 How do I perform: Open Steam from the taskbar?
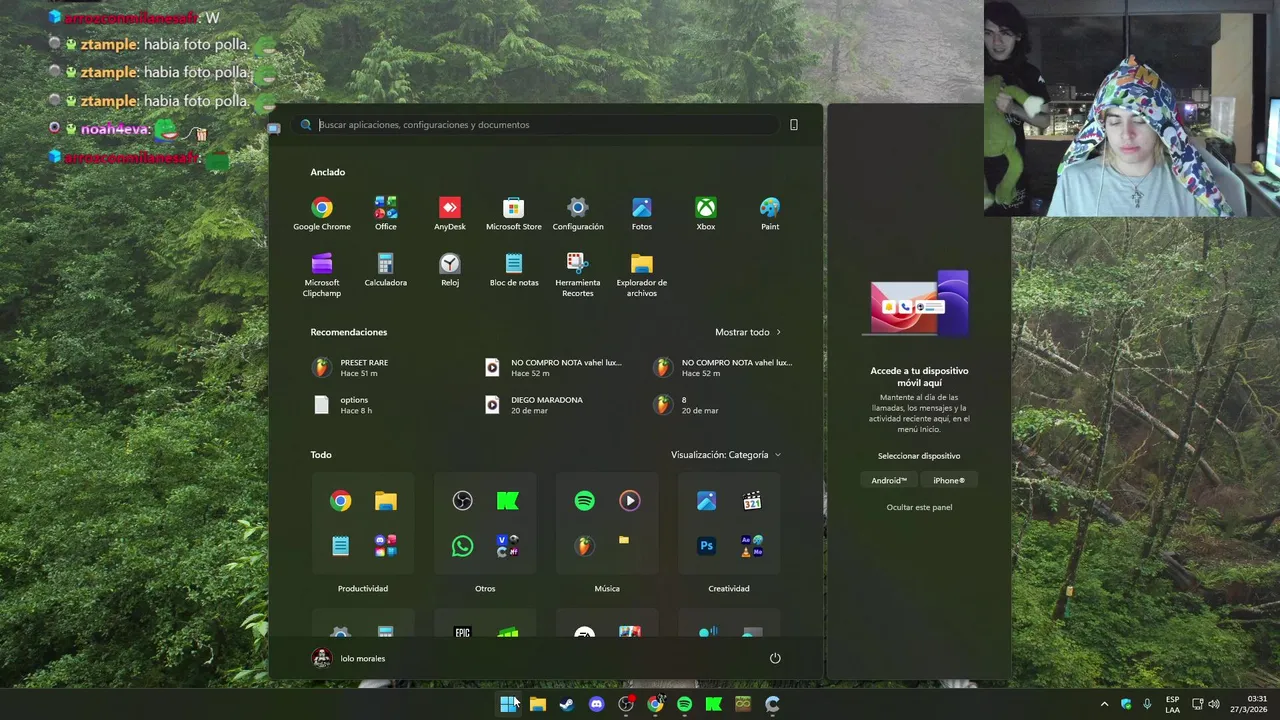[567, 704]
